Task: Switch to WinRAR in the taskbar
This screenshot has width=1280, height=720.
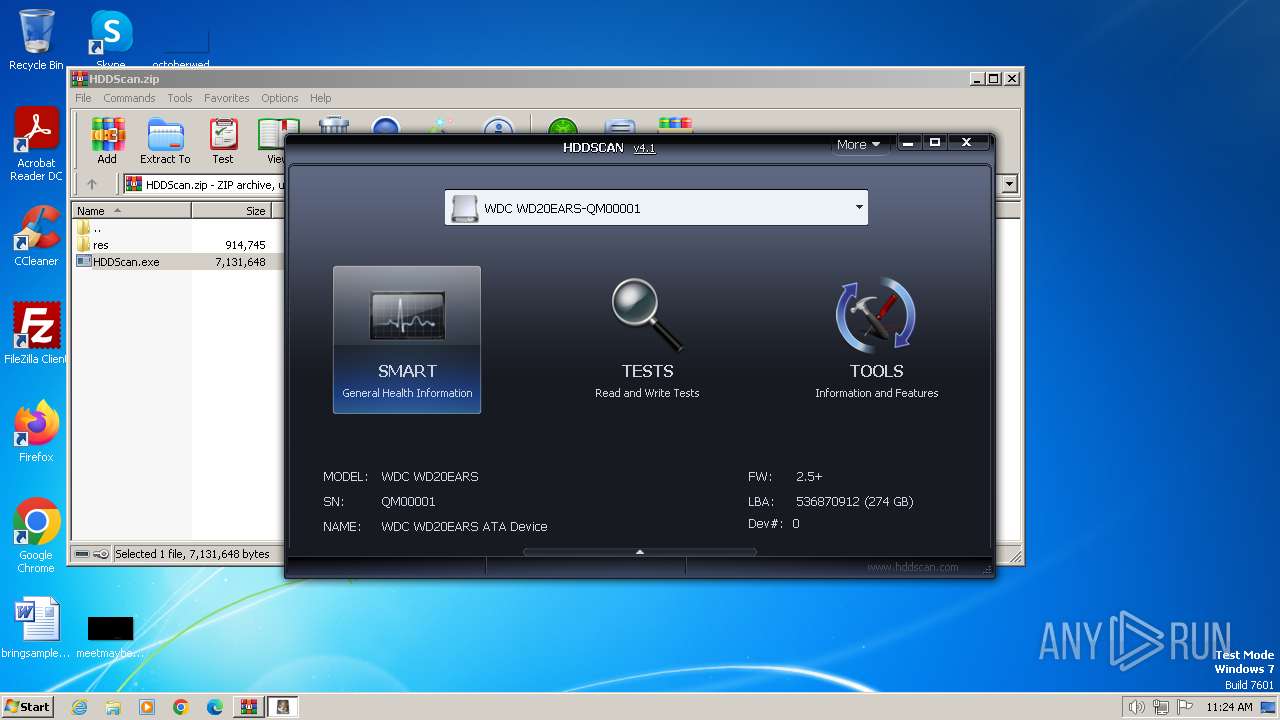Action: (x=248, y=707)
